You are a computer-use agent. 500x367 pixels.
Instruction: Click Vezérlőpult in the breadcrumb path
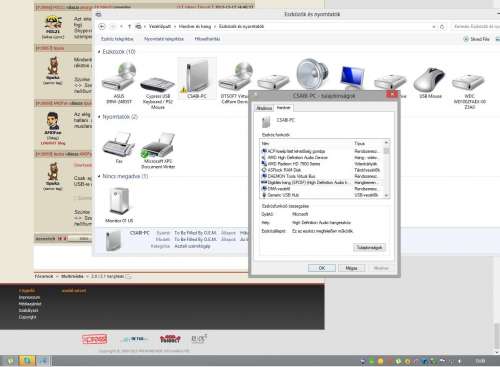(160, 26)
